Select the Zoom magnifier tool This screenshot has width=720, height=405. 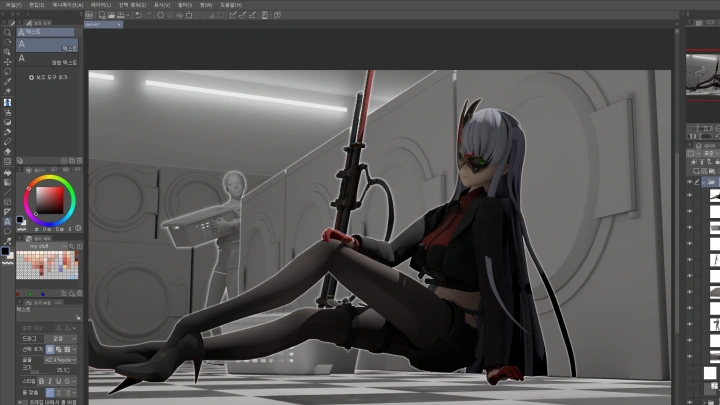pos(8,33)
